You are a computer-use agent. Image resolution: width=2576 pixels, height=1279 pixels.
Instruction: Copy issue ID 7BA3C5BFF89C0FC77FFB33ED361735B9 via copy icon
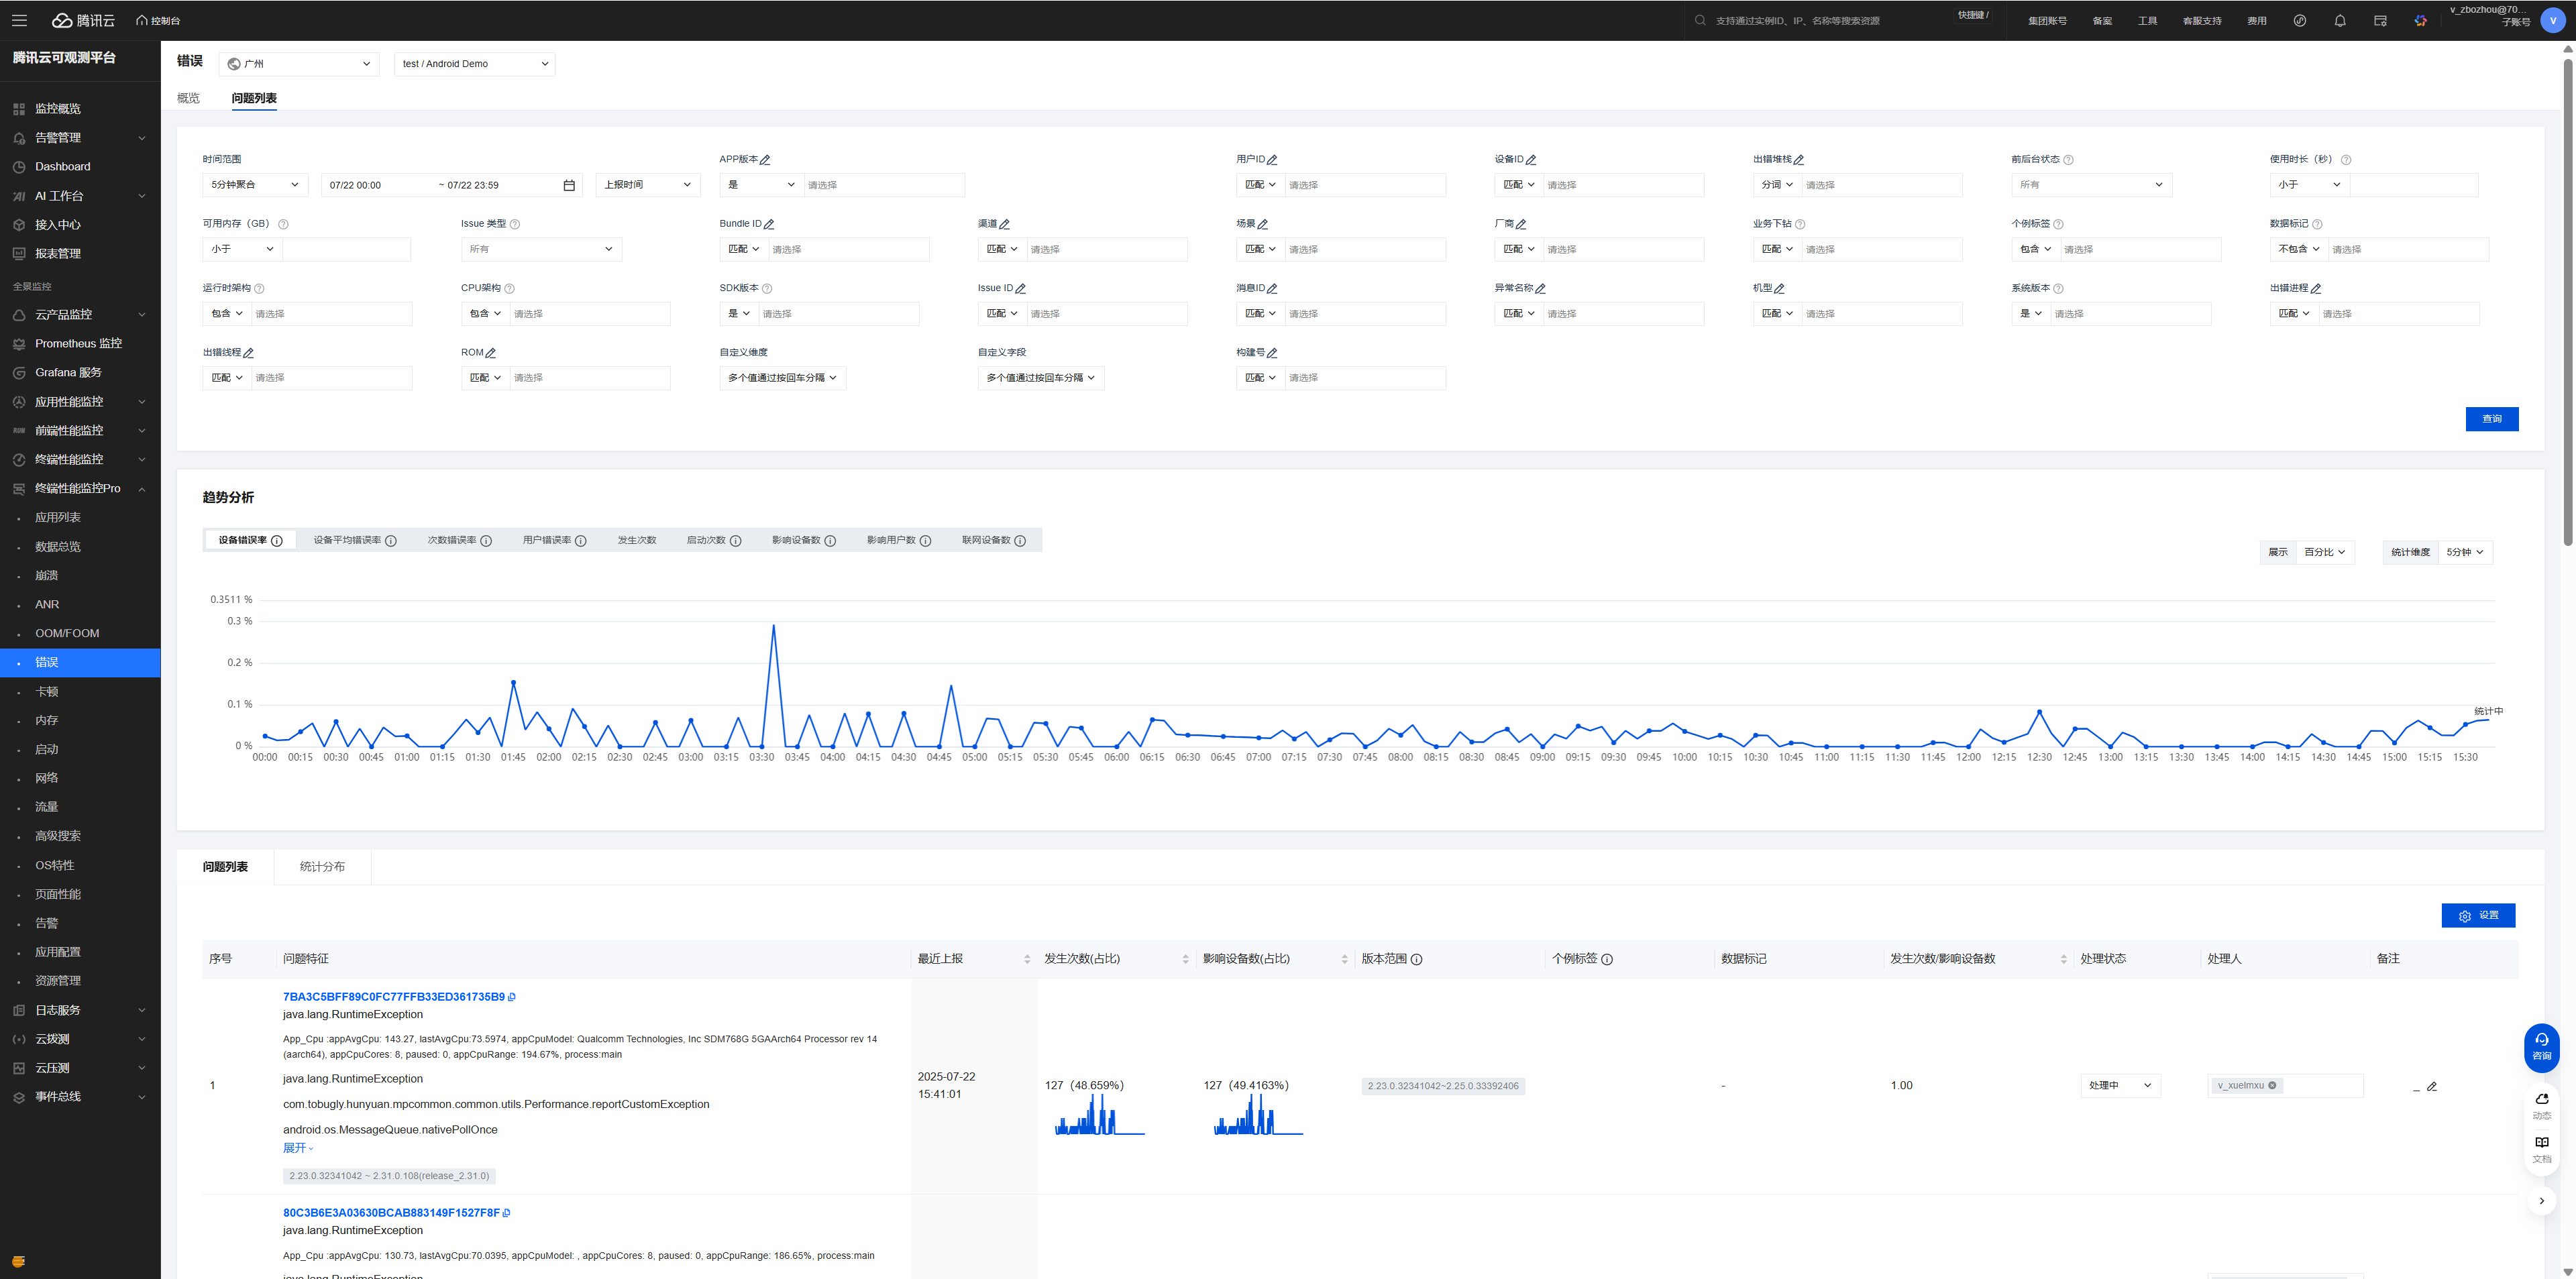coord(512,997)
